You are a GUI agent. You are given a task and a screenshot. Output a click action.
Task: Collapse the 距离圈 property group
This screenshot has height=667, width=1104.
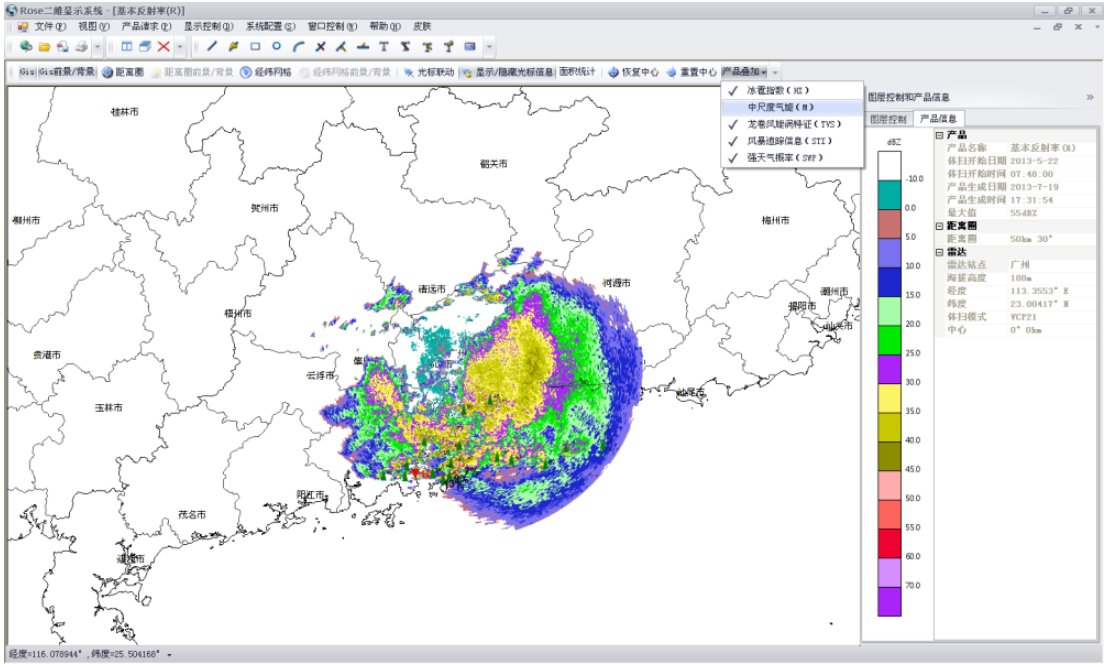(x=939, y=226)
